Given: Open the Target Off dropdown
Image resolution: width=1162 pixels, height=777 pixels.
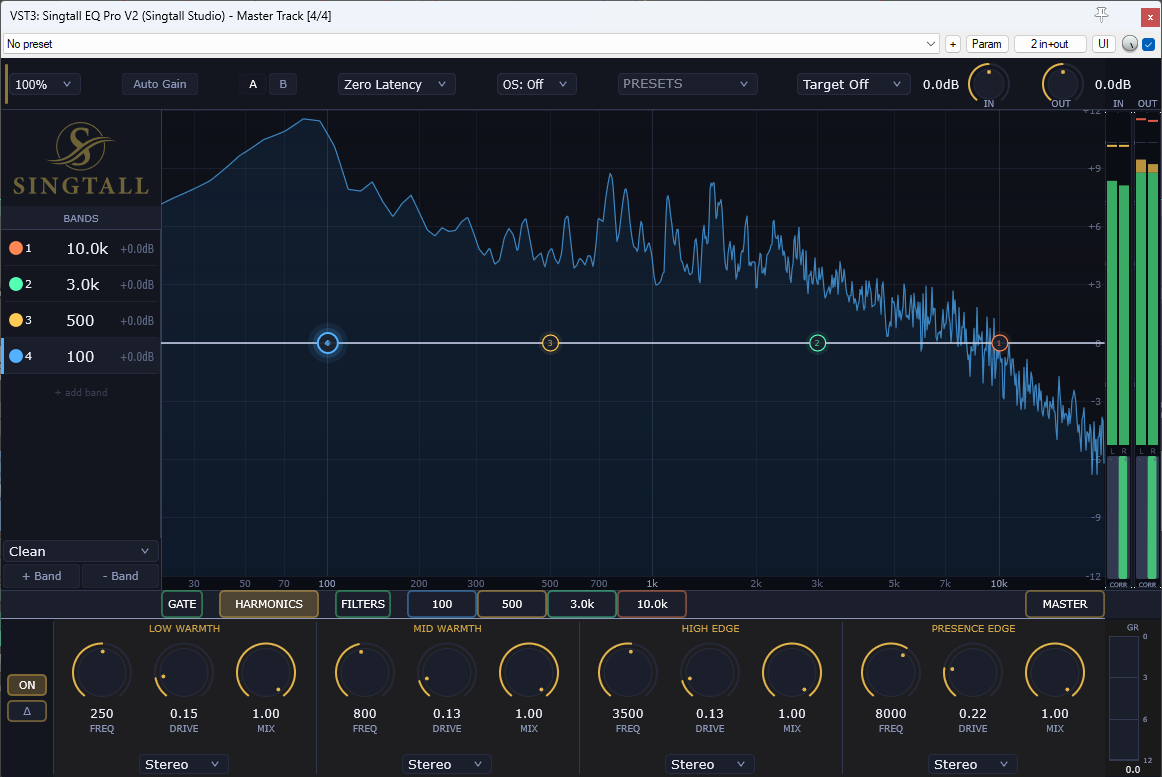Looking at the screenshot, I should click(853, 84).
